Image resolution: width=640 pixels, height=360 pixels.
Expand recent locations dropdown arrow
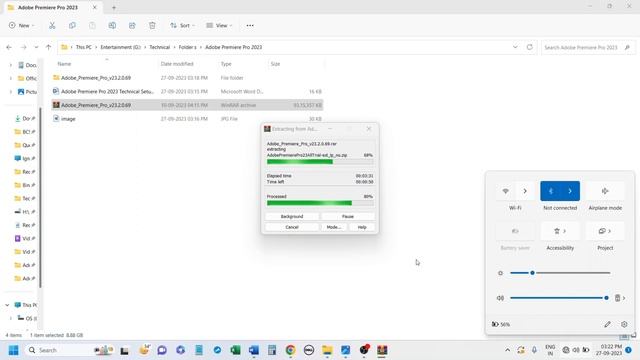36,47
